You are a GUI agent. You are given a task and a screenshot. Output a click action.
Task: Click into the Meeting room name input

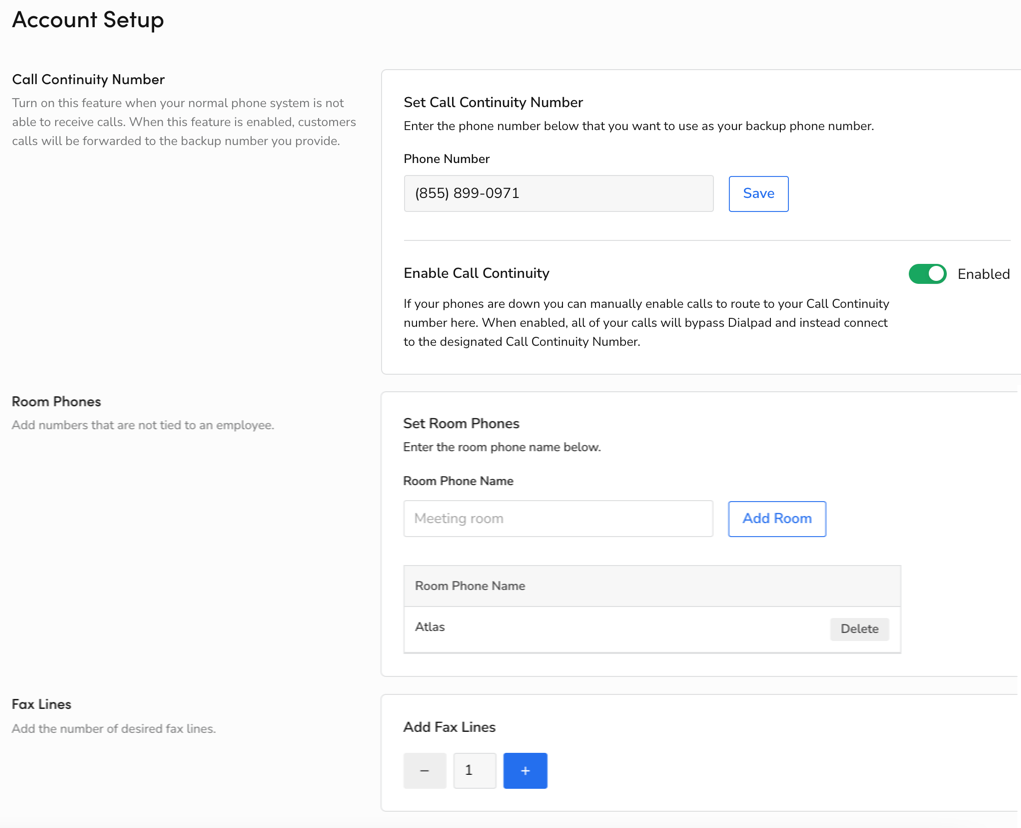point(558,519)
